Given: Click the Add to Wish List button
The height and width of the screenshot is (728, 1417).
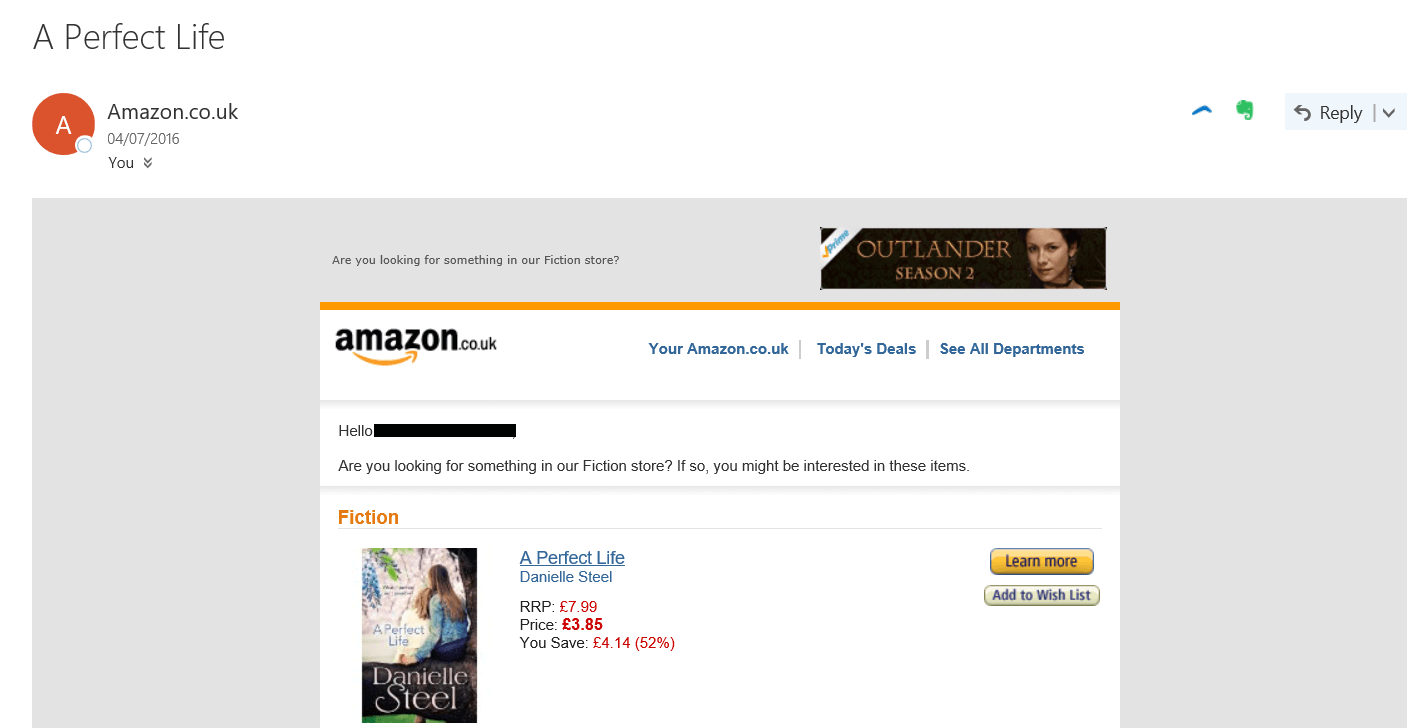Looking at the screenshot, I should click(x=1042, y=595).
